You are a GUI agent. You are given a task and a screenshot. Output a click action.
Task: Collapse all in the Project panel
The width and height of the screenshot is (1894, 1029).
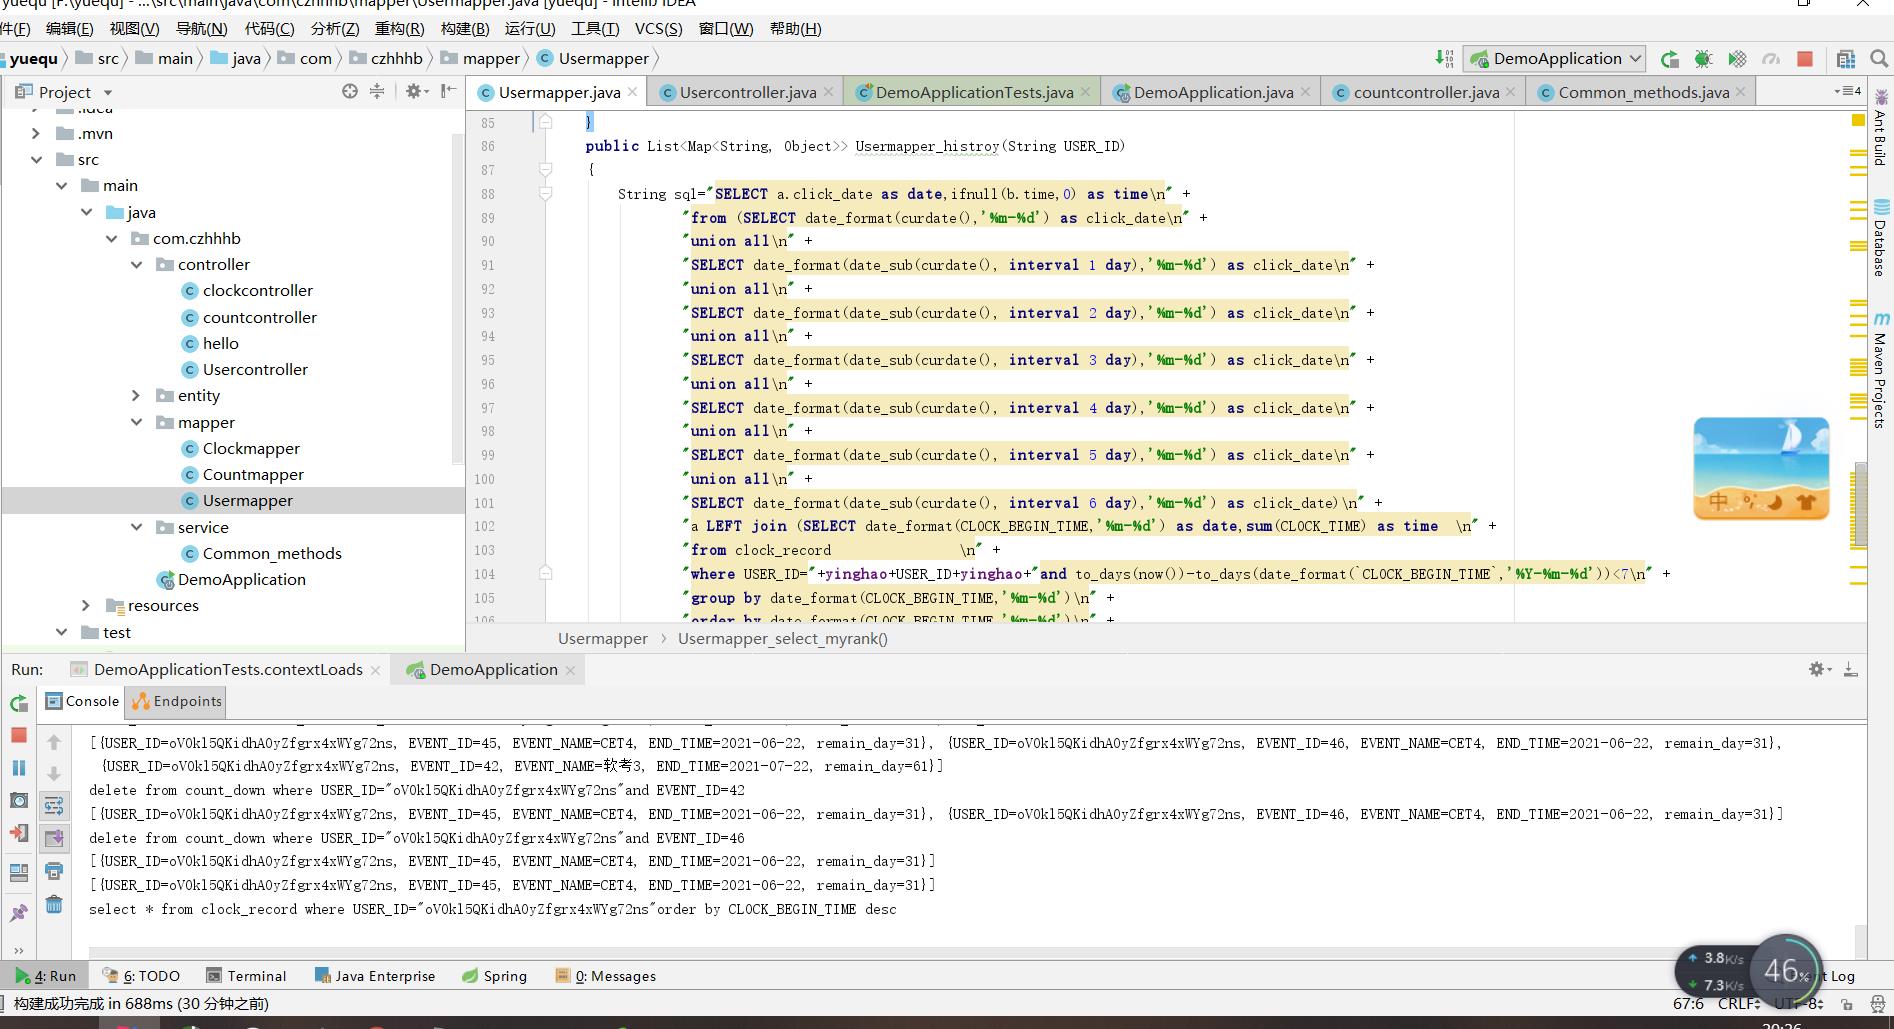coord(377,91)
